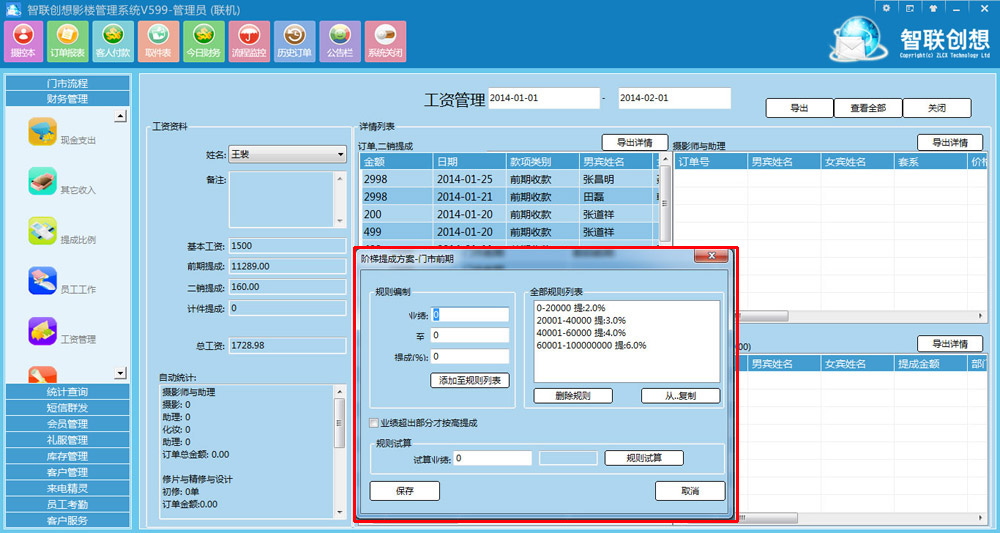Image resolution: width=1000 pixels, height=533 pixels.
Task: Open the 订单报表 toolbar icon
Action: pyautogui.click(x=68, y=41)
